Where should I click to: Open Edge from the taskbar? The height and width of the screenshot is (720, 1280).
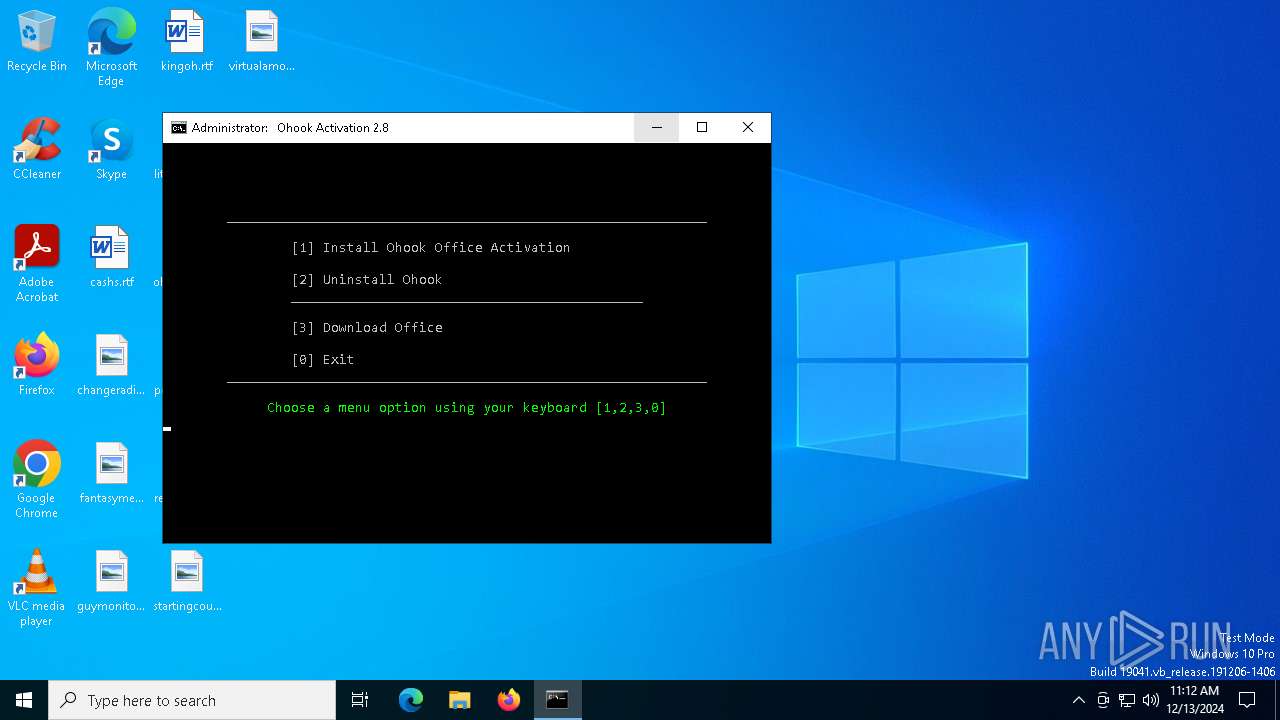(411, 700)
